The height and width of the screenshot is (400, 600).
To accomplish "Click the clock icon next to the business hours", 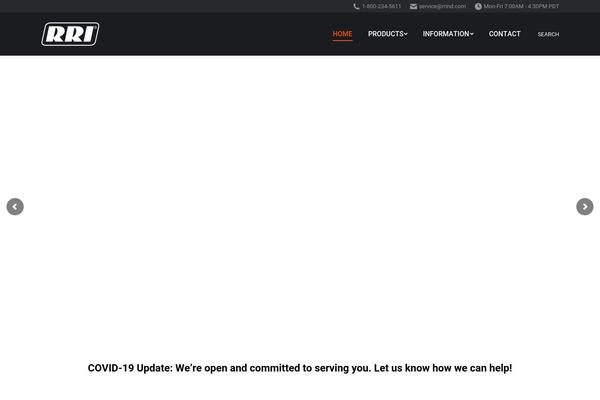I will (x=478, y=7).
